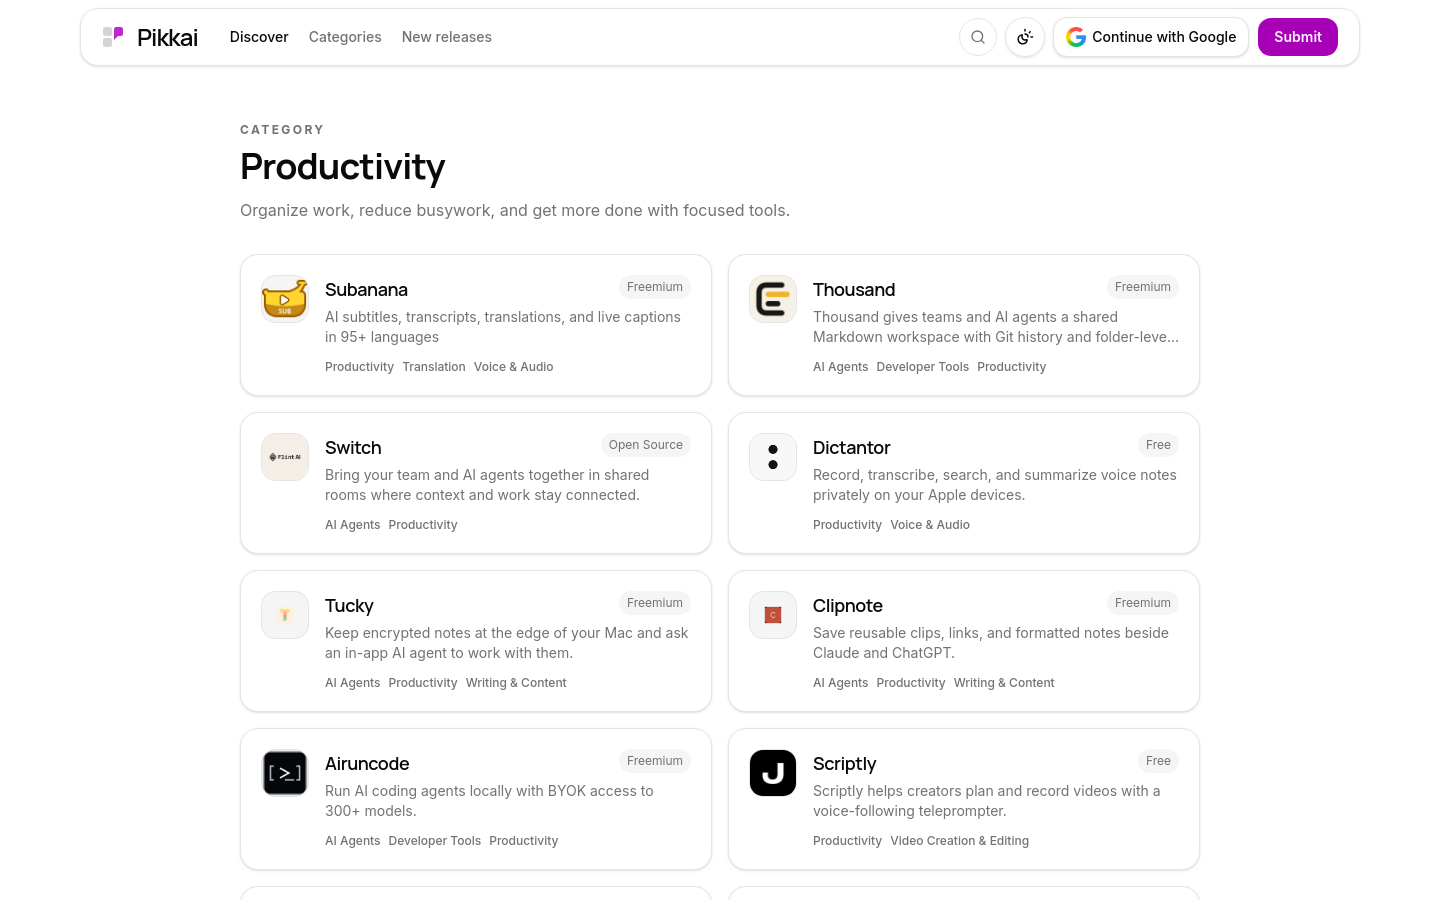Open the Dictantor app icon
This screenshot has width=1440, height=900.
point(773,457)
